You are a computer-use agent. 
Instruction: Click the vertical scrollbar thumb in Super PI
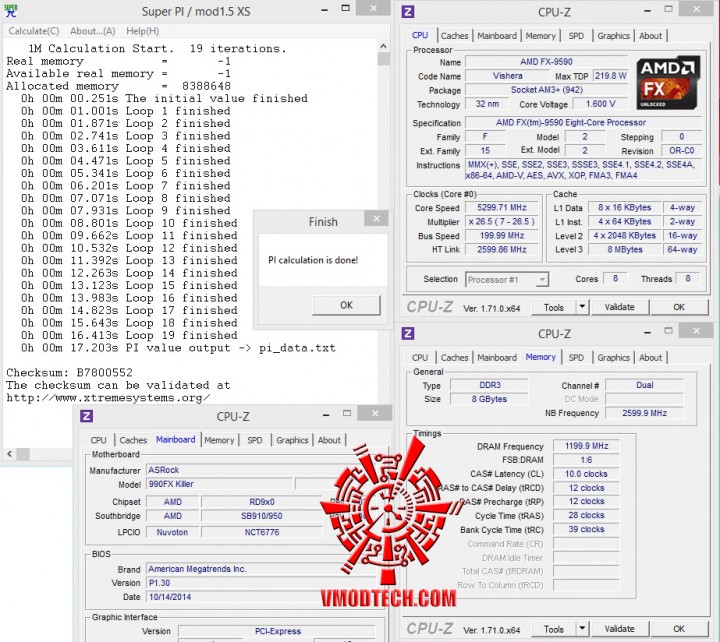(383, 59)
